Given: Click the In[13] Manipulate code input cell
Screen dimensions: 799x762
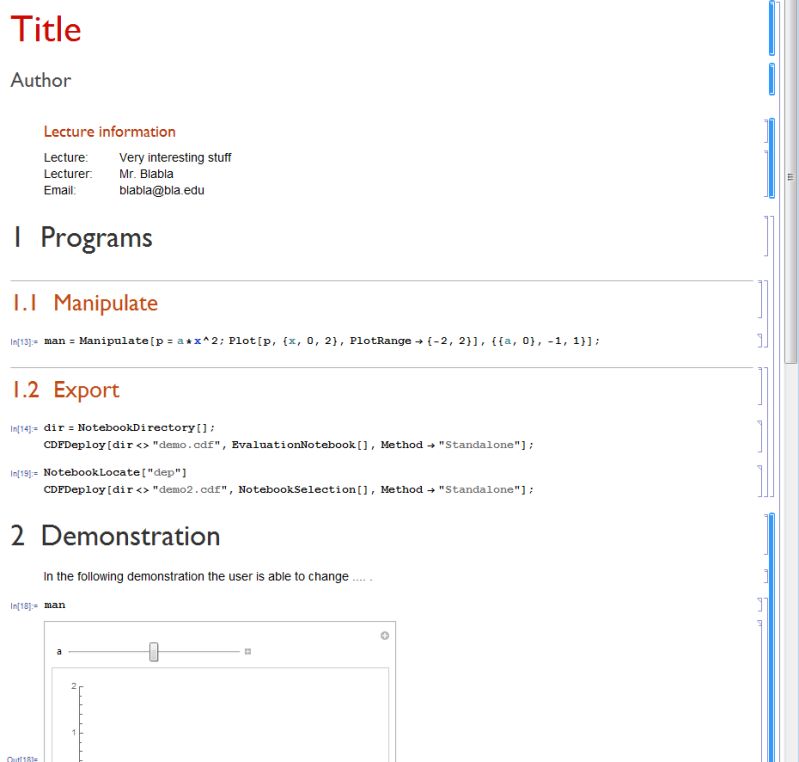Looking at the screenshot, I should (x=322, y=340).
